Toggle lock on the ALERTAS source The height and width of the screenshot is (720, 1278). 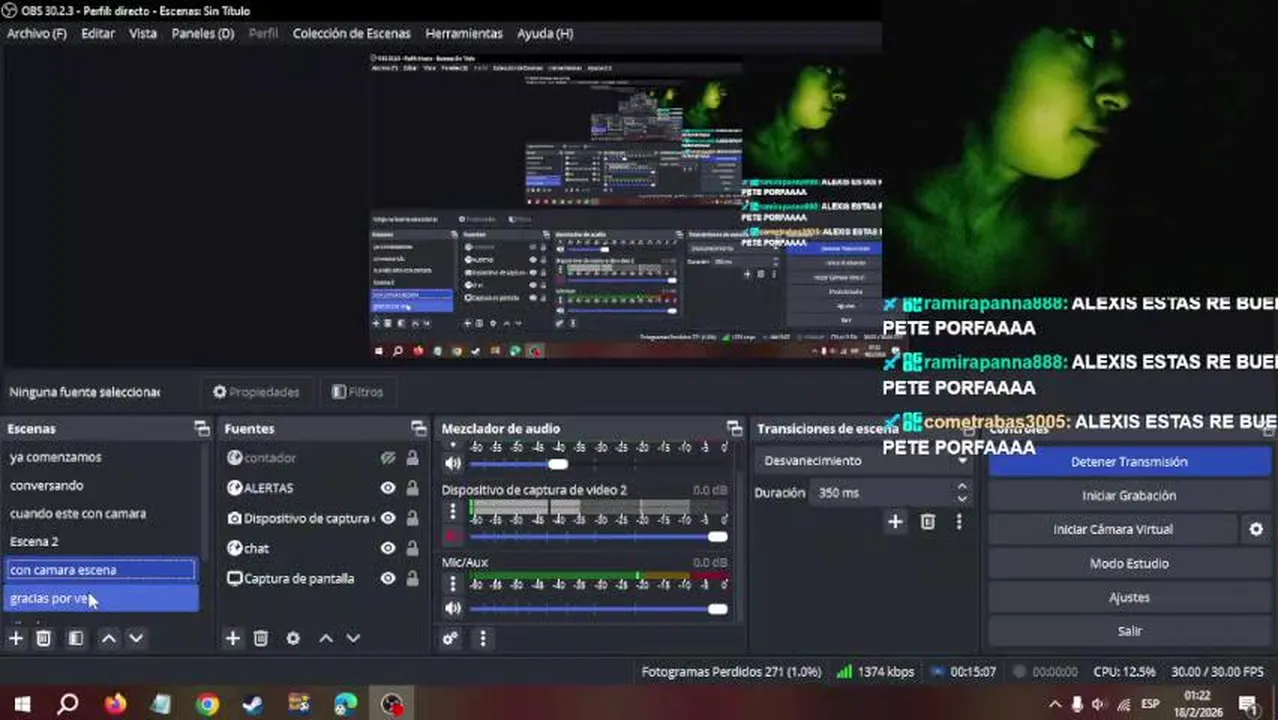[x=412, y=488]
